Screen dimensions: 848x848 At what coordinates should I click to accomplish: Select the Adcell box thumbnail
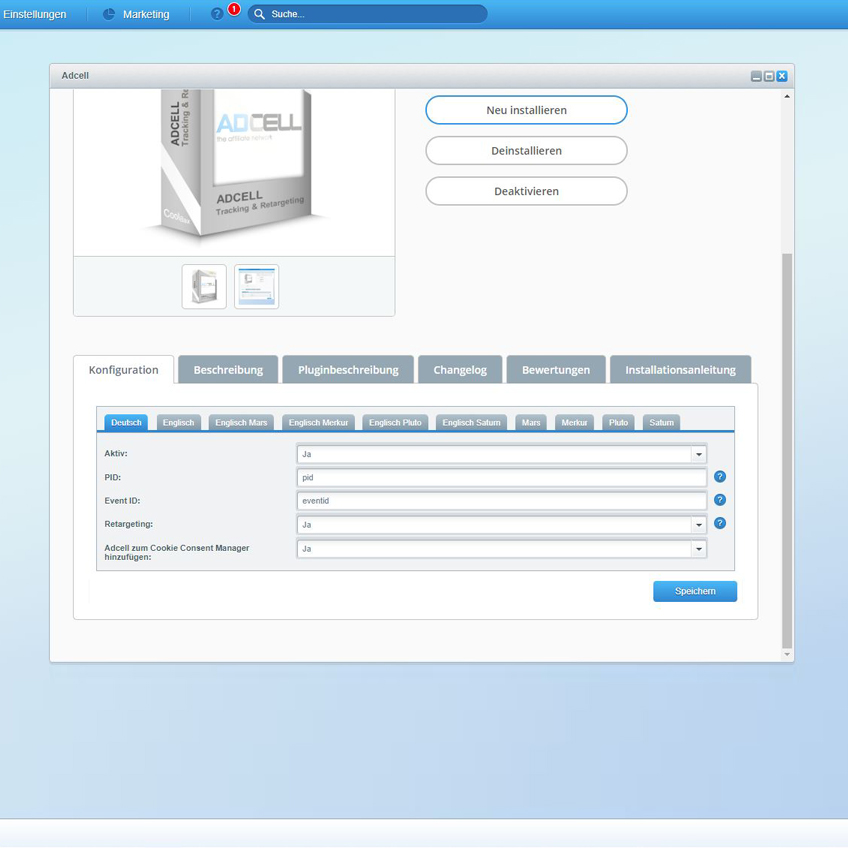click(204, 287)
